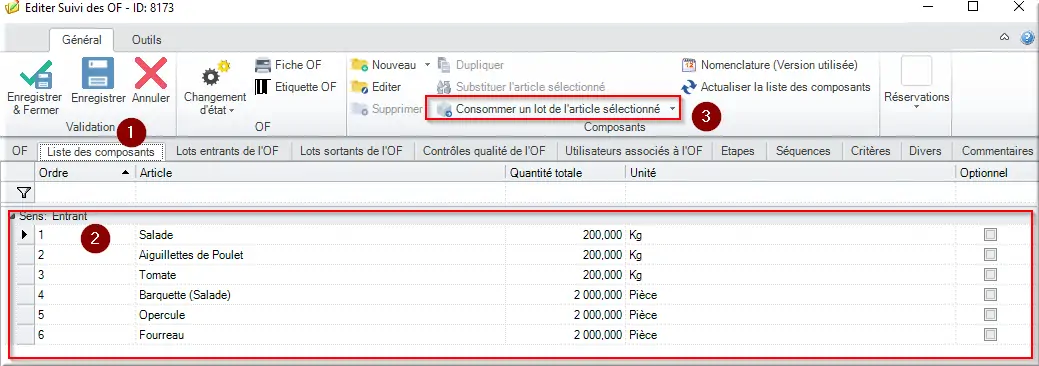The width and height of the screenshot is (1039, 366).
Task: Click the red Annuler cross icon
Action: [151, 74]
